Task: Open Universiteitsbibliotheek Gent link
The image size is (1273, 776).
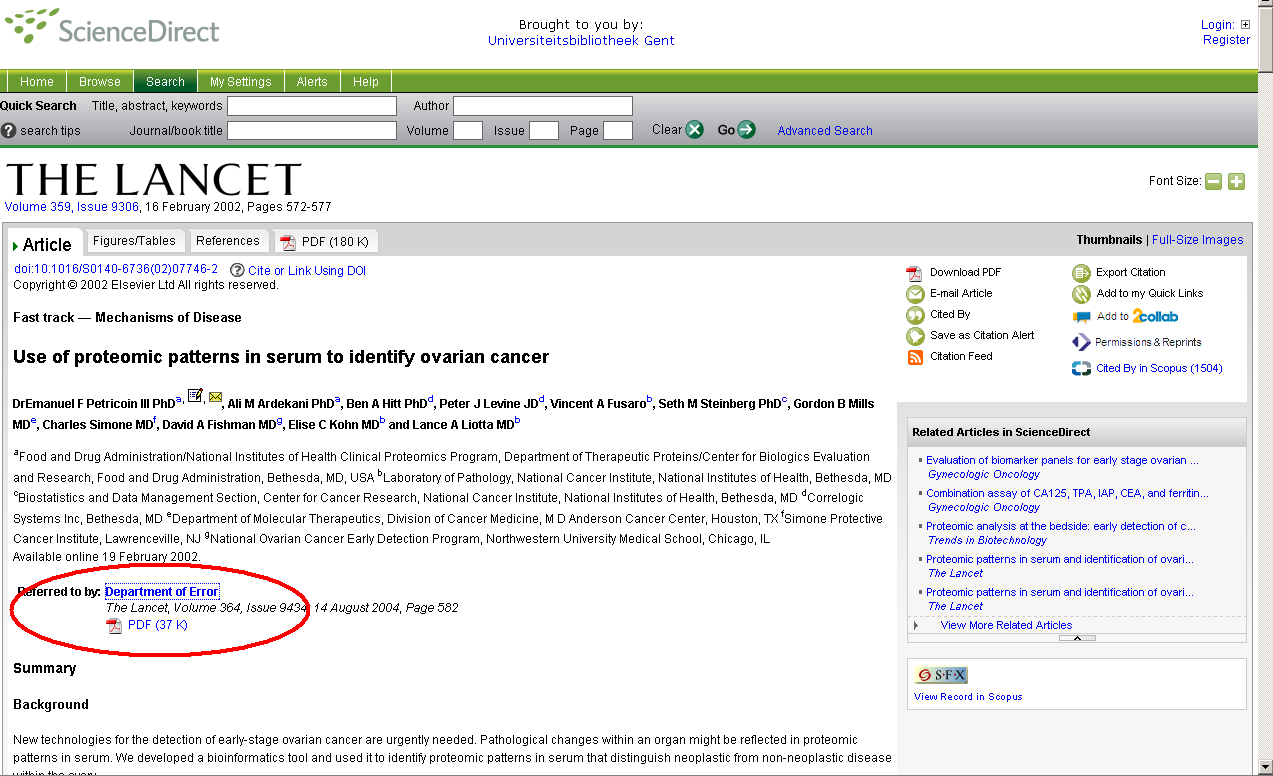Action: [581, 41]
